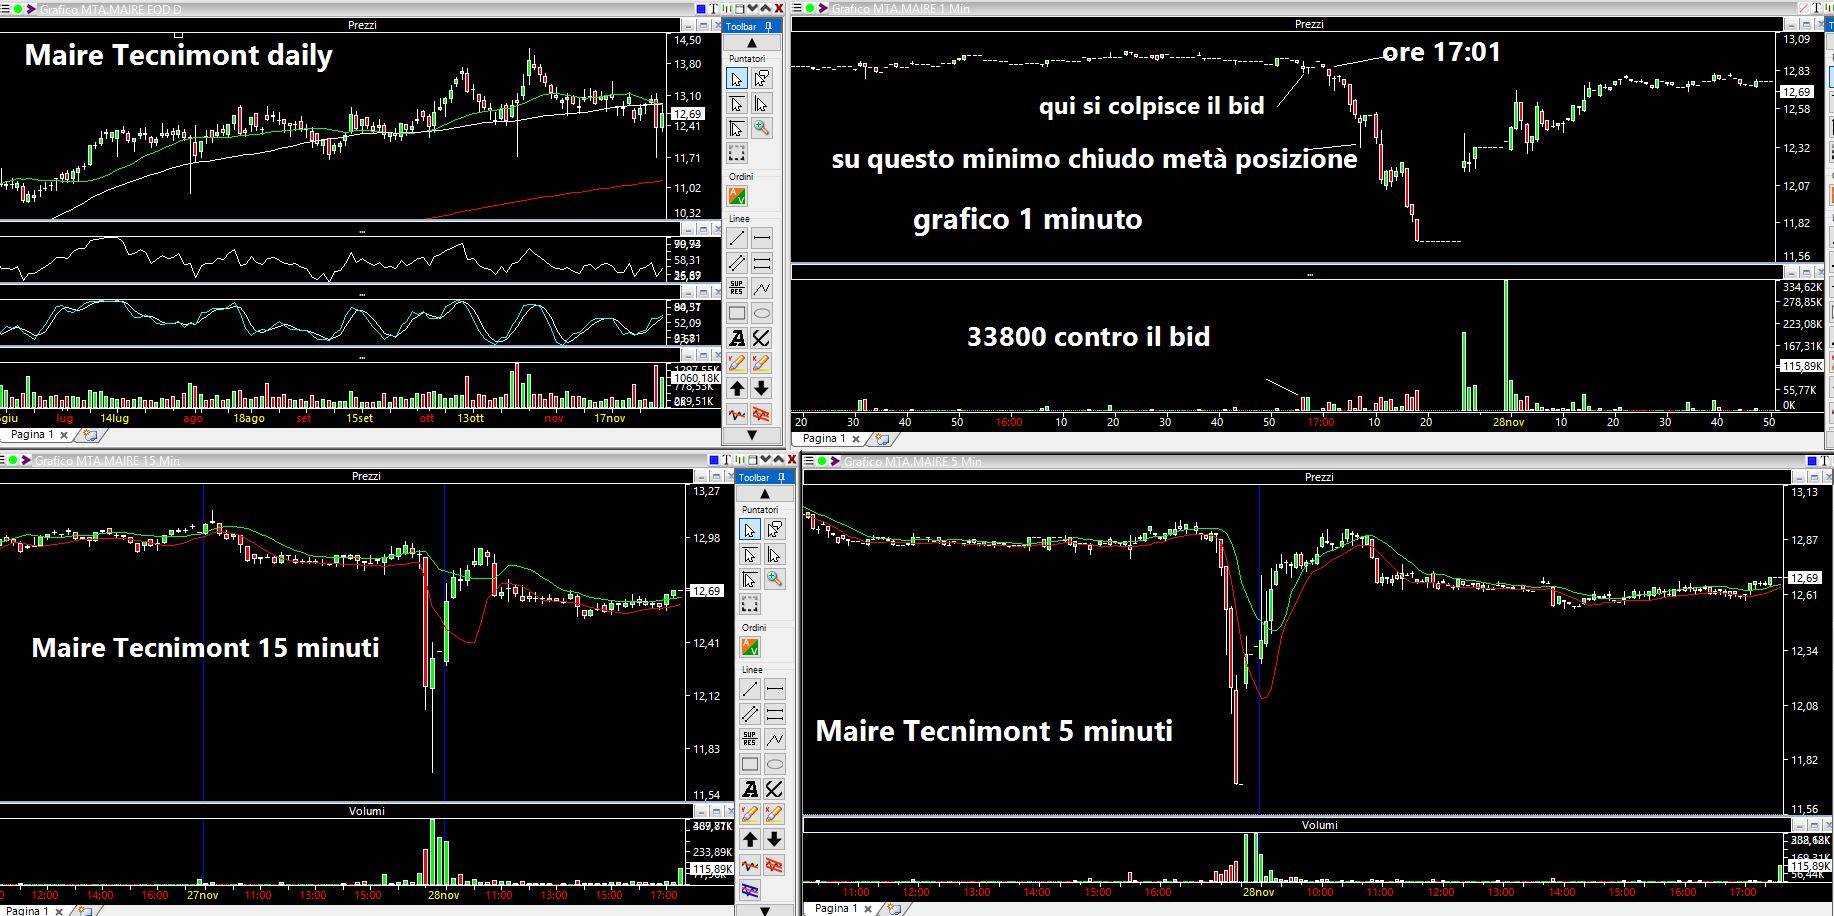Screen dimensions: 1834x916
Task: Choose the diagonal parallel channel tool in the daily chart Toolbar
Action: coord(737,263)
